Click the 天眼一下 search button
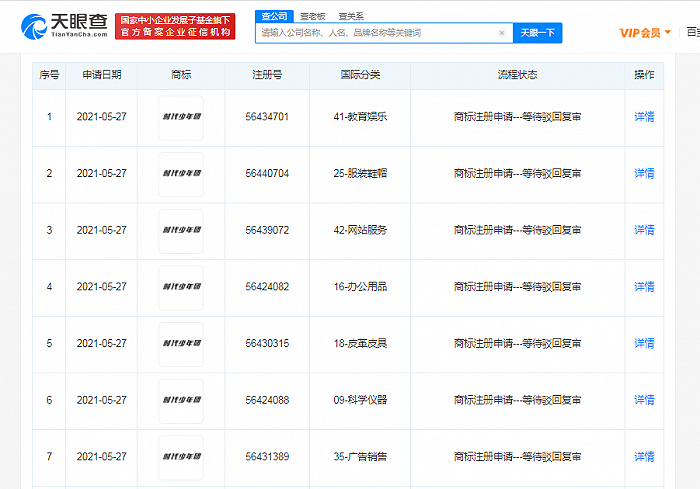The width and height of the screenshot is (700, 489). [x=538, y=33]
